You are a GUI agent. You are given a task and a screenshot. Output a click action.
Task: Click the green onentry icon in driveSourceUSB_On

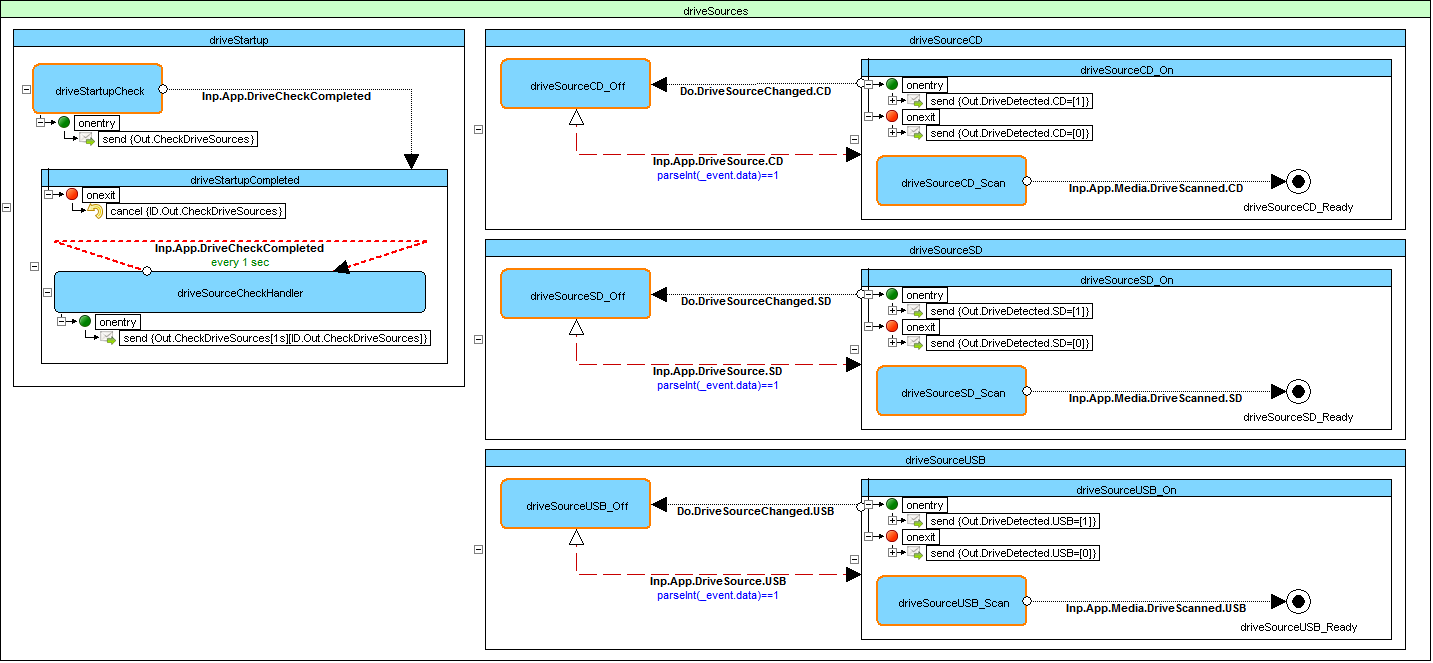[x=892, y=505]
